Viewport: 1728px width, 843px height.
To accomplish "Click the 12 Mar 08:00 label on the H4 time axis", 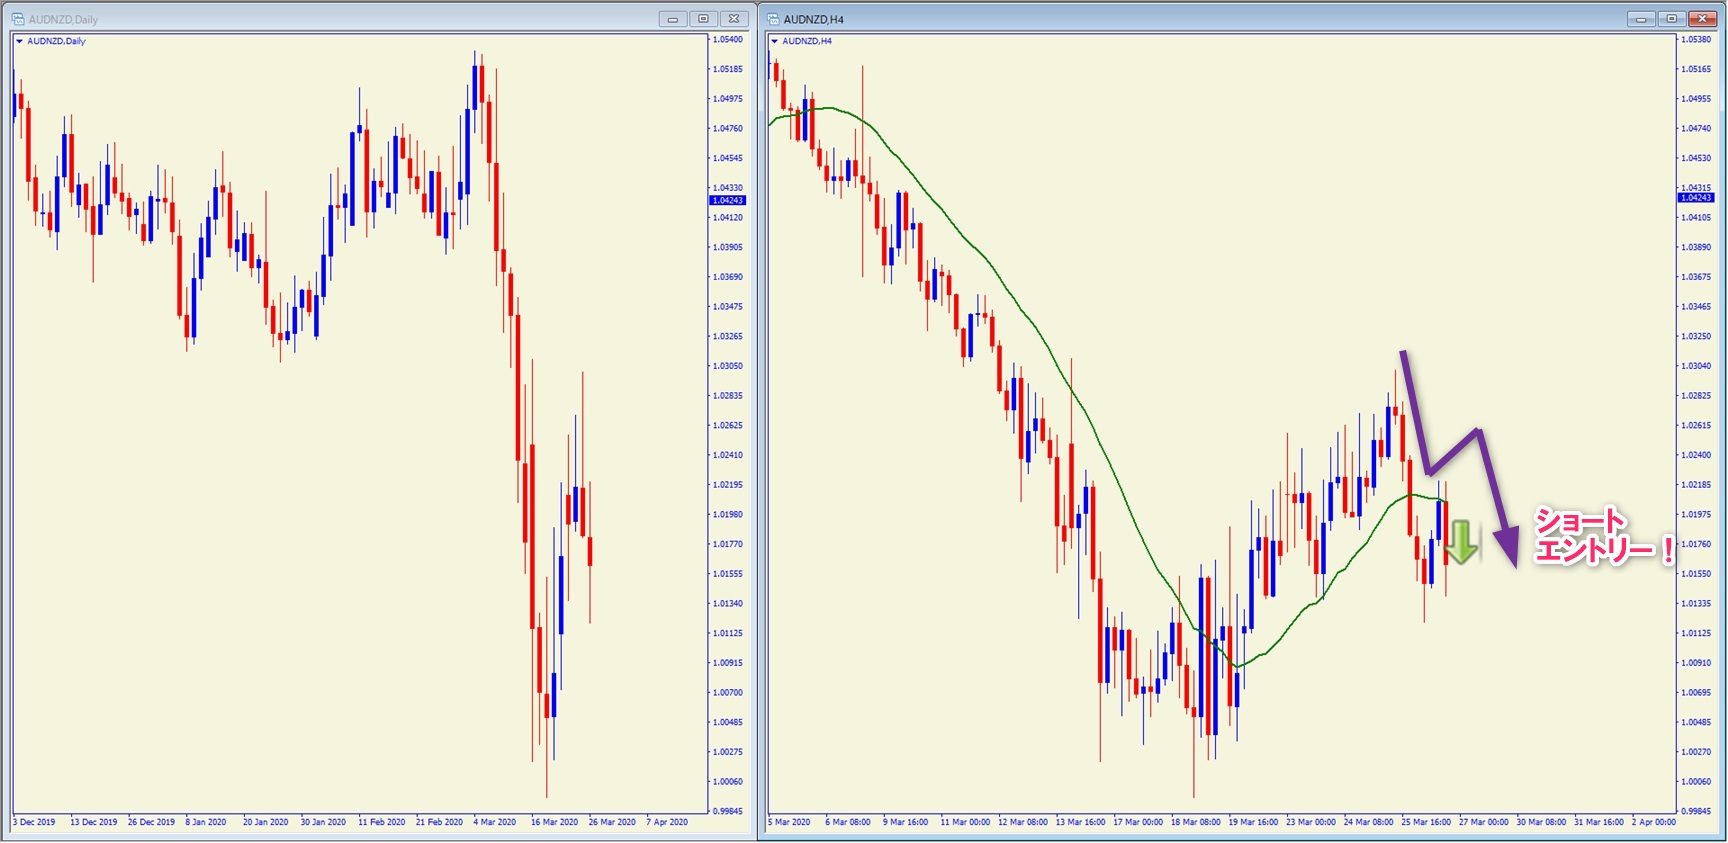I will pyautogui.click(x=1023, y=822).
